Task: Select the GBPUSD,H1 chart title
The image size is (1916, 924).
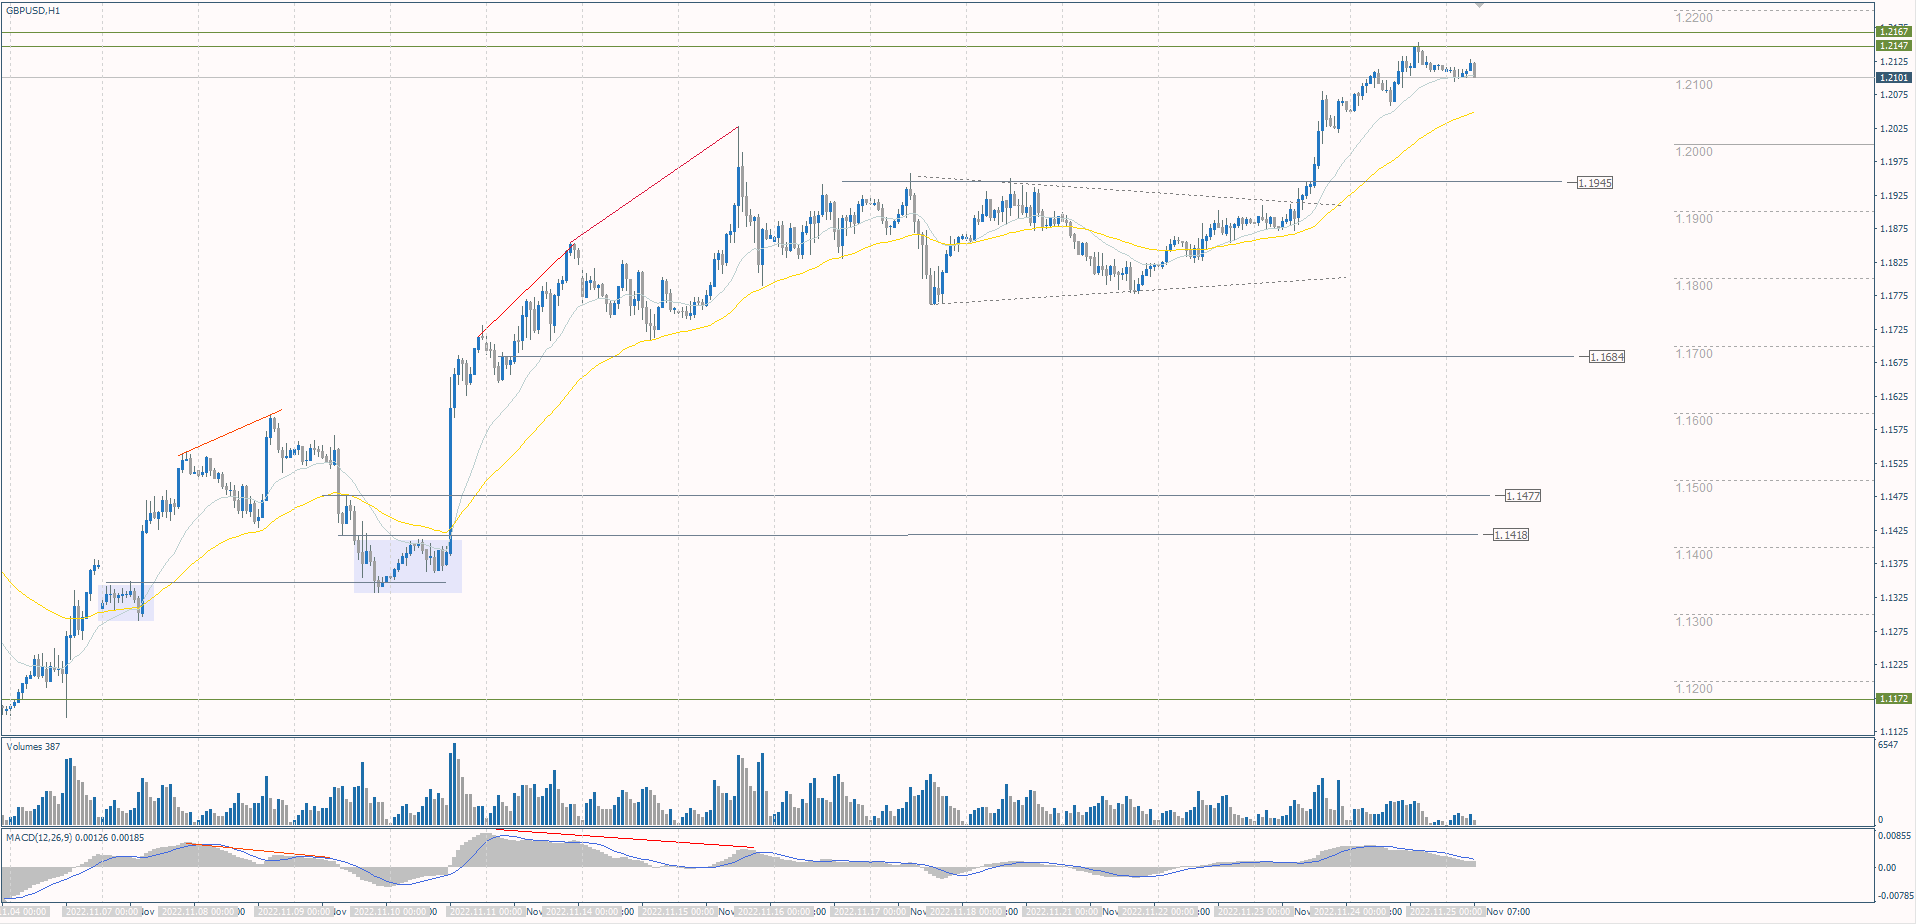Action: click(x=33, y=11)
